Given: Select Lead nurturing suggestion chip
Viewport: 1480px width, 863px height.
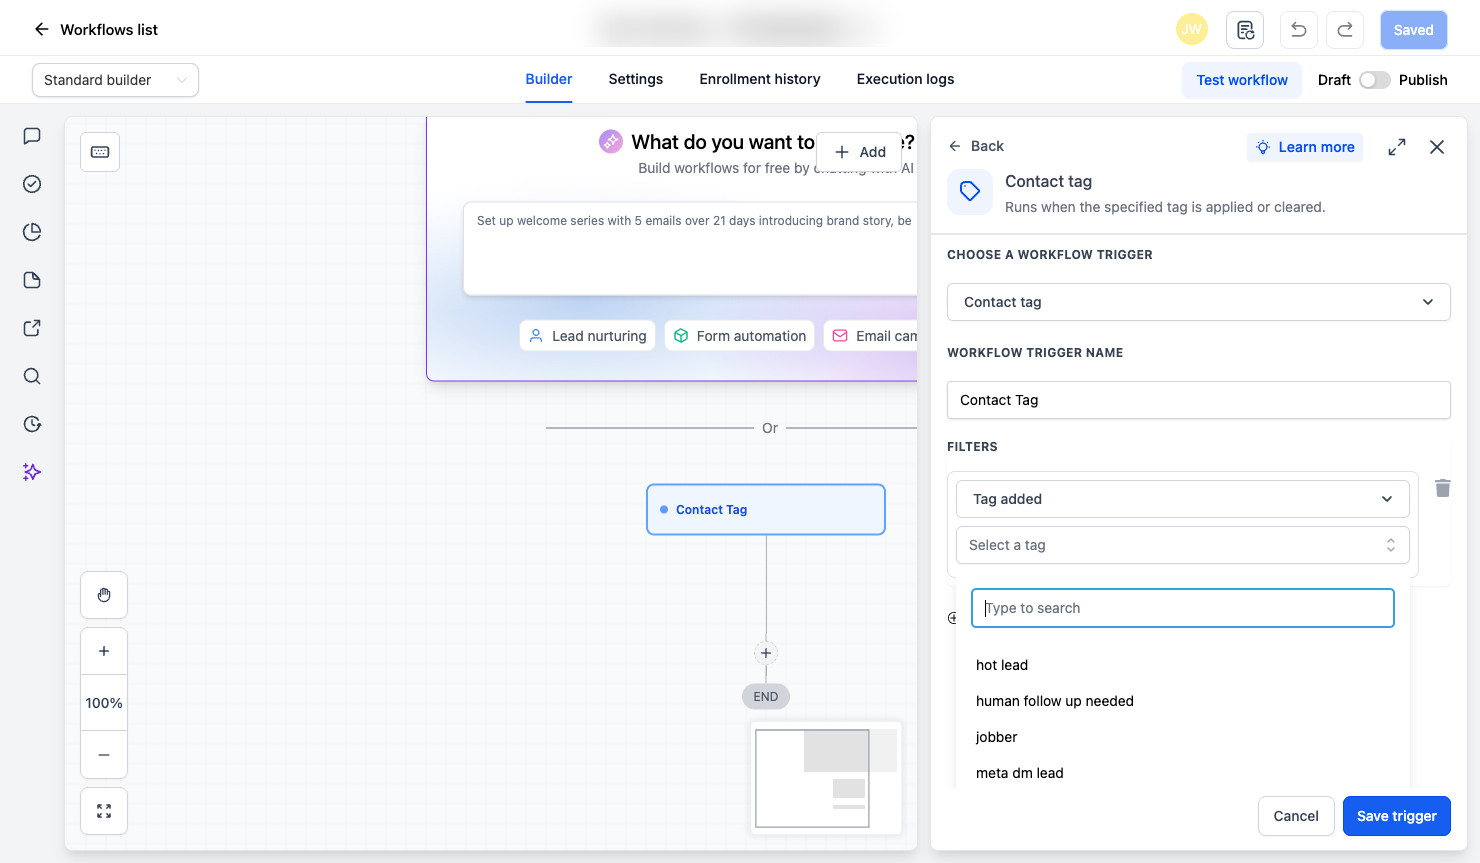Looking at the screenshot, I should tap(588, 336).
